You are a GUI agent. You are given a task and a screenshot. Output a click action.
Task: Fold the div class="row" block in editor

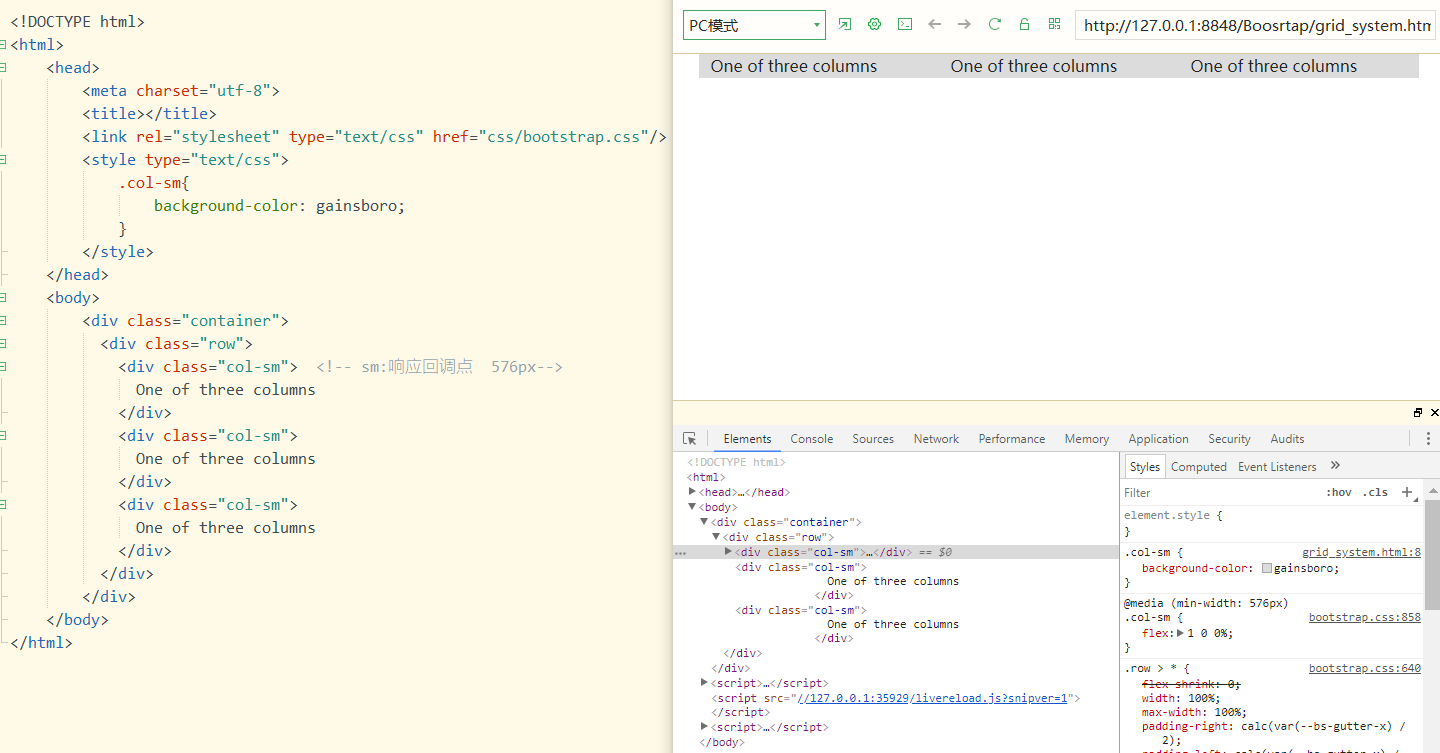click(x=3, y=344)
